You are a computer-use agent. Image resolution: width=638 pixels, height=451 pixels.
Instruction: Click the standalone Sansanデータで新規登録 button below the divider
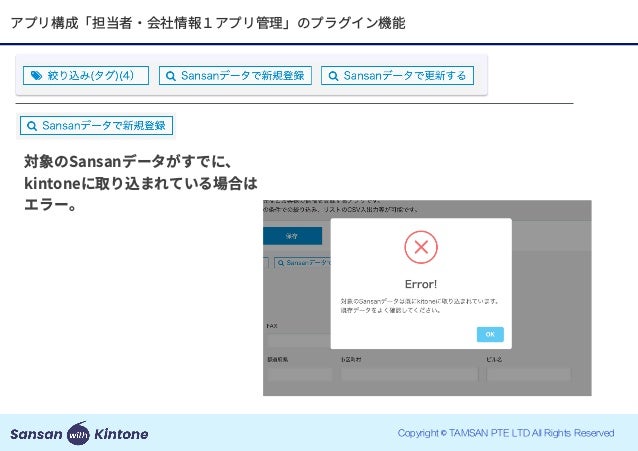(96, 125)
